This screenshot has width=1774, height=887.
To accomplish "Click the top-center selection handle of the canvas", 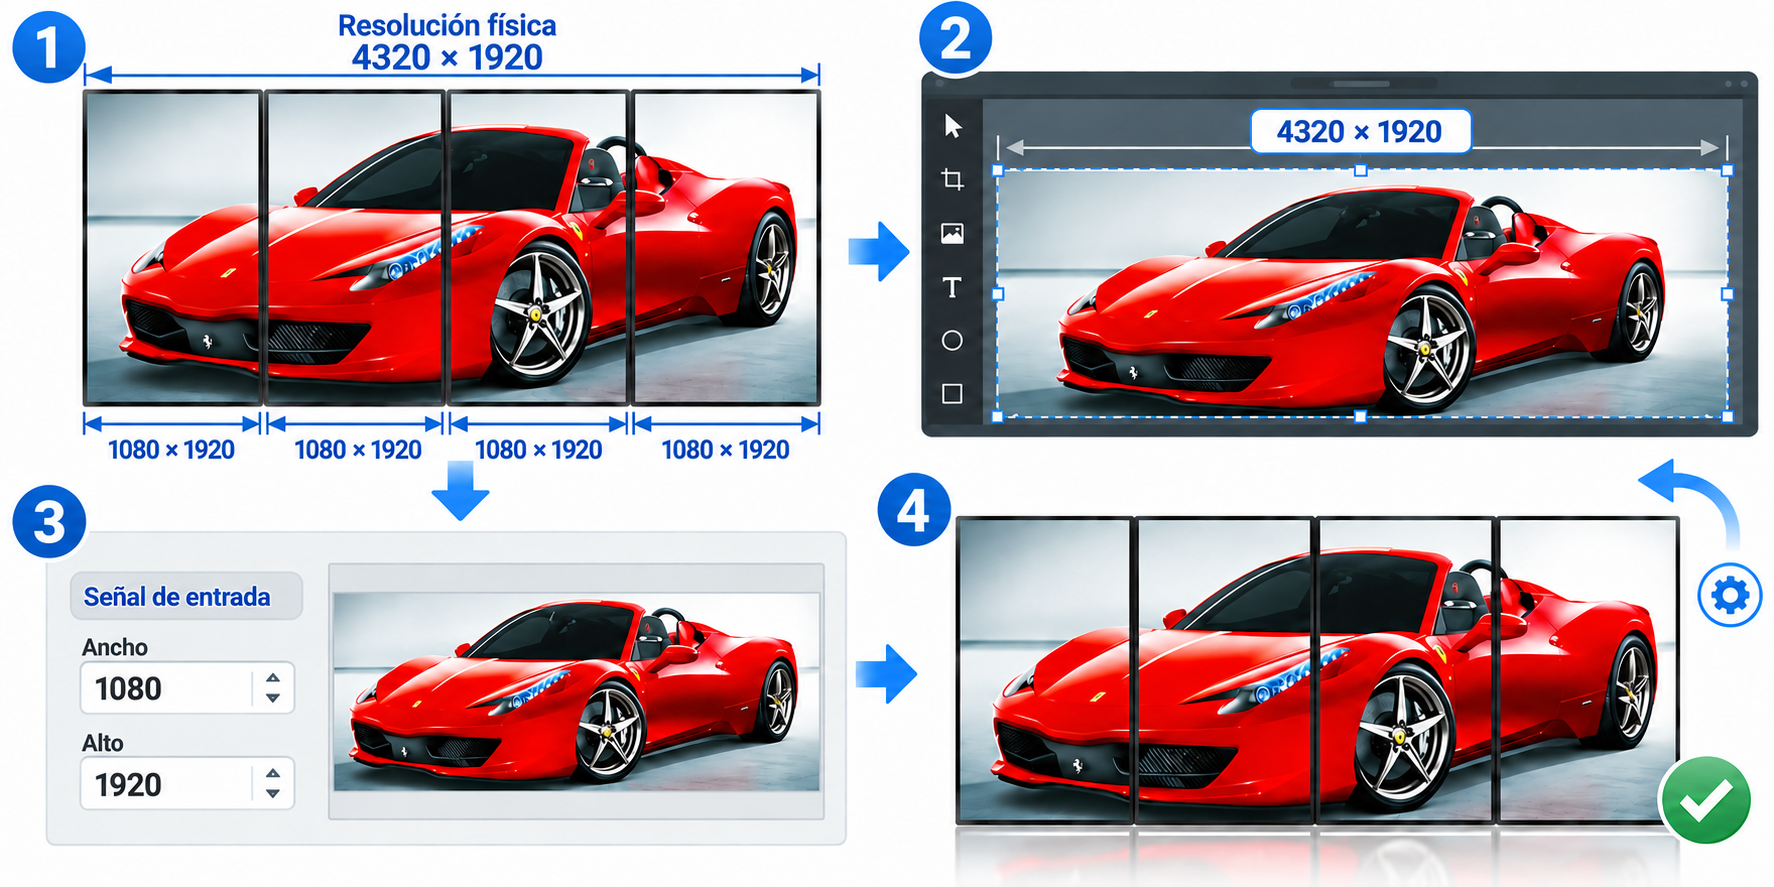I will (1361, 171).
